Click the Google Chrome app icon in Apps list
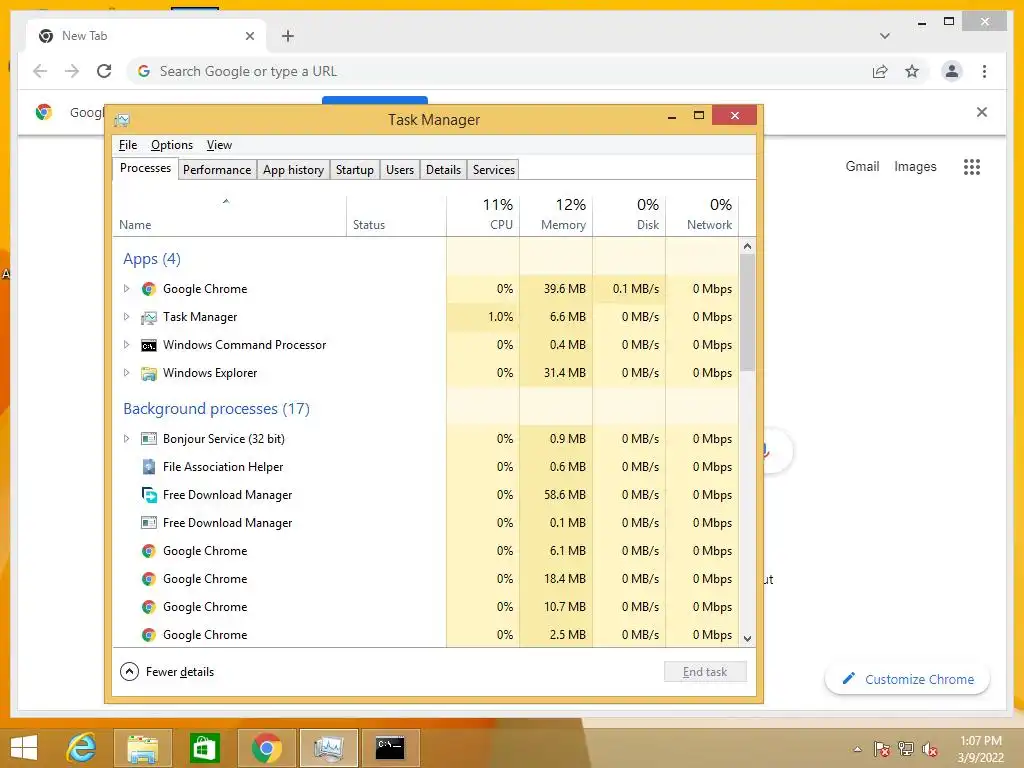This screenshot has height=768, width=1024. [x=149, y=289]
